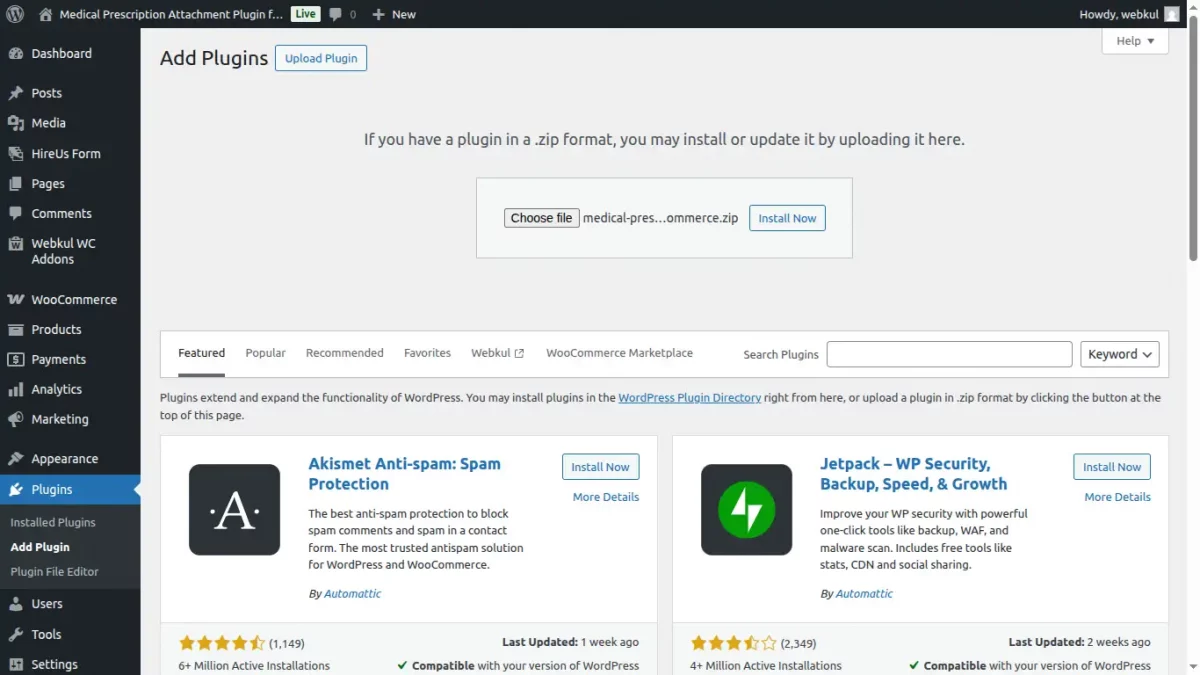
Task: Open the Comments bubble in the top bar
Action: pos(334,14)
